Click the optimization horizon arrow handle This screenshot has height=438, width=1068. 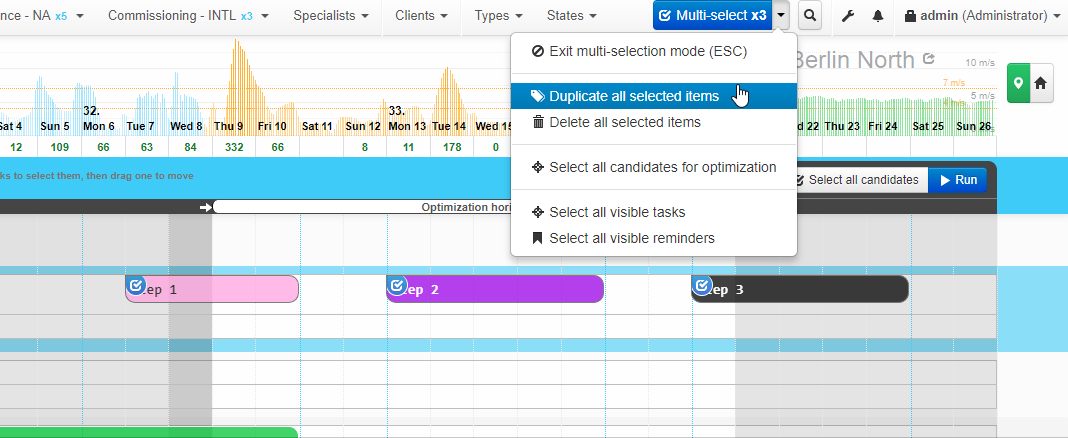(206, 207)
